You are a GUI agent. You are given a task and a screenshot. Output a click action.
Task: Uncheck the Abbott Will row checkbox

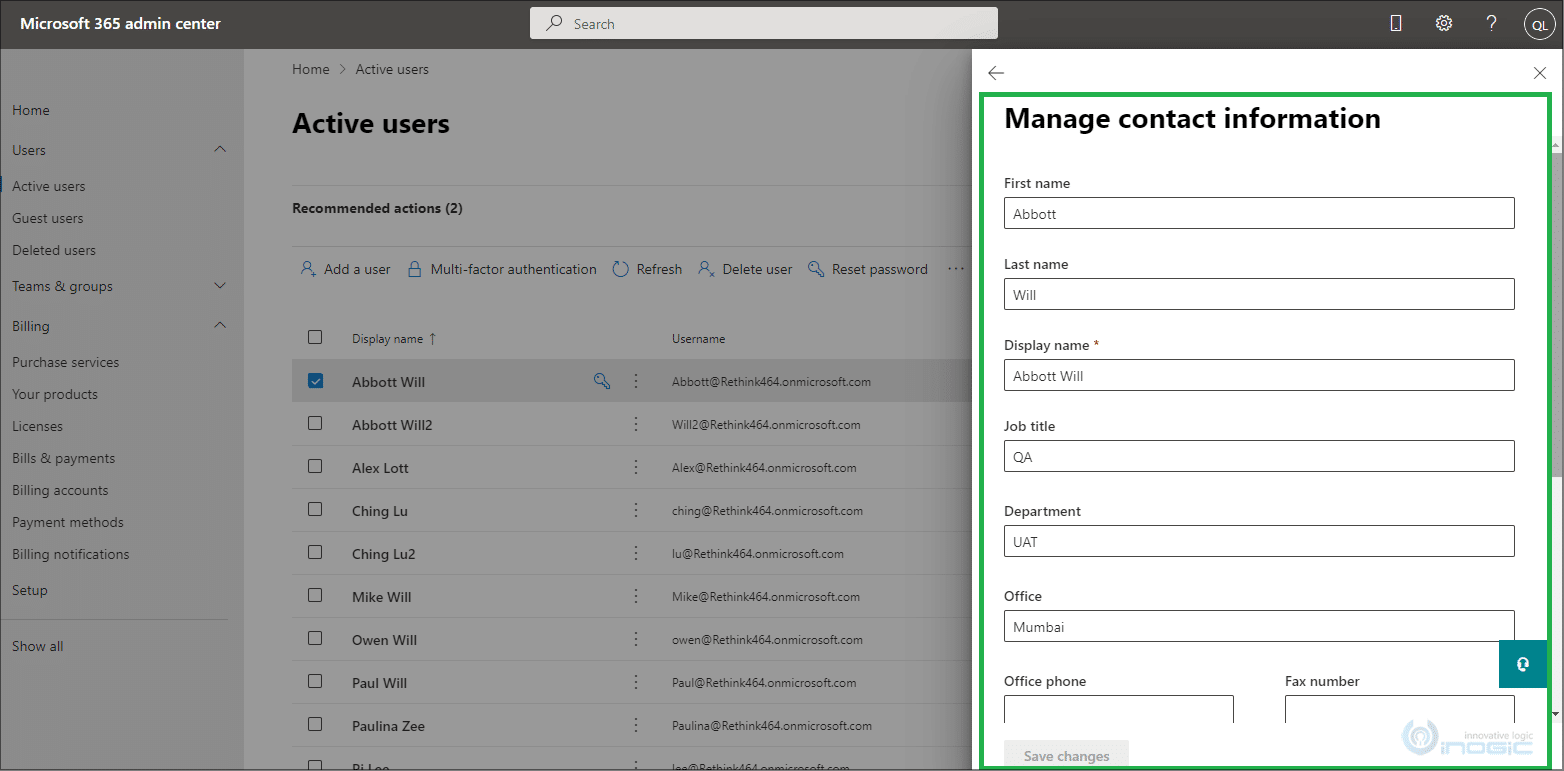coord(315,380)
